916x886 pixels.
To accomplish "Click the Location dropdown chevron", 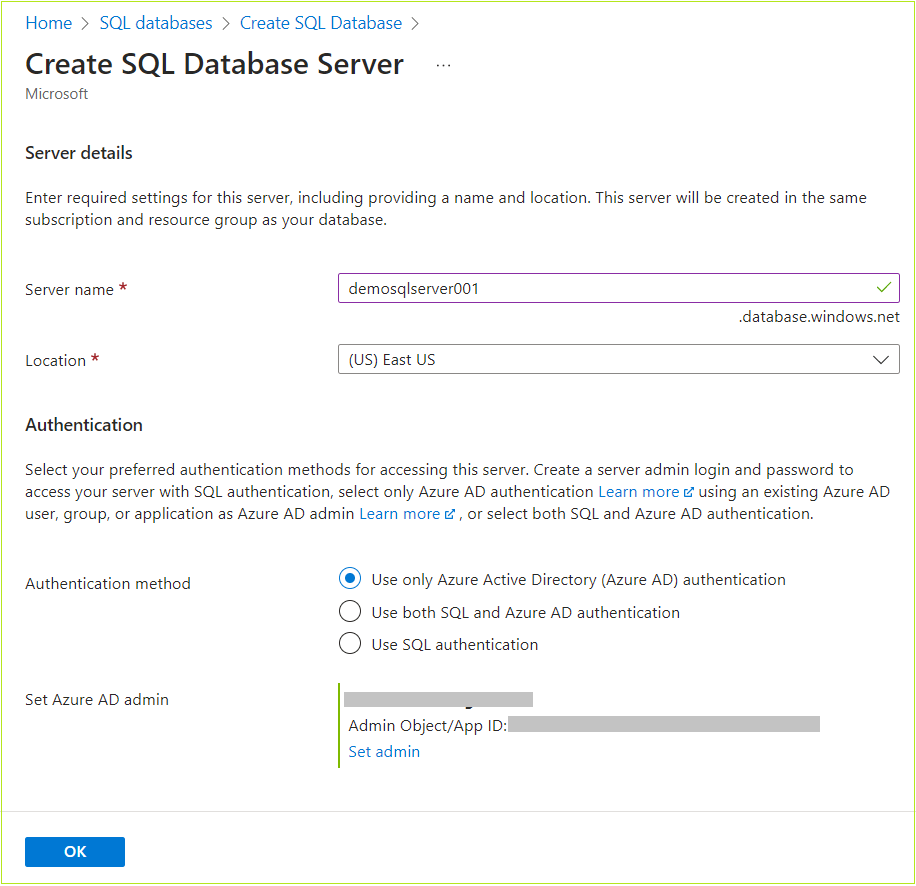I will [880, 359].
